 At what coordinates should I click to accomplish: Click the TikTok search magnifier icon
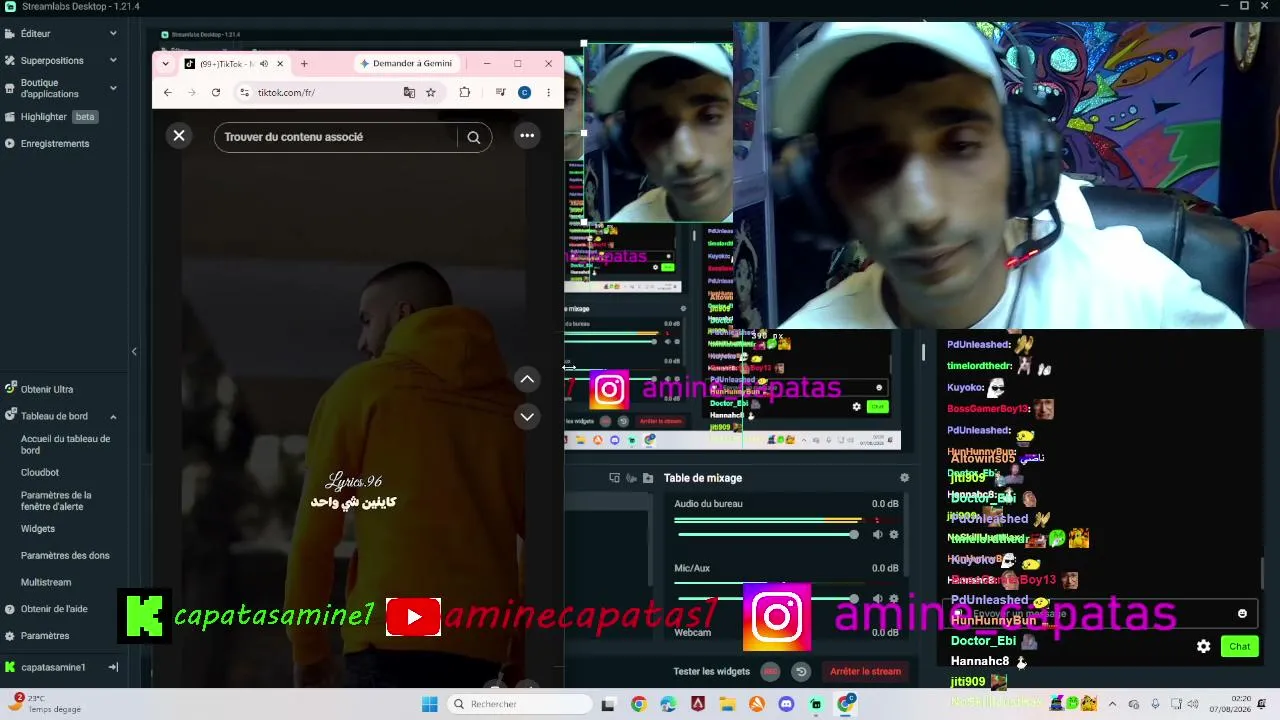point(474,137)
